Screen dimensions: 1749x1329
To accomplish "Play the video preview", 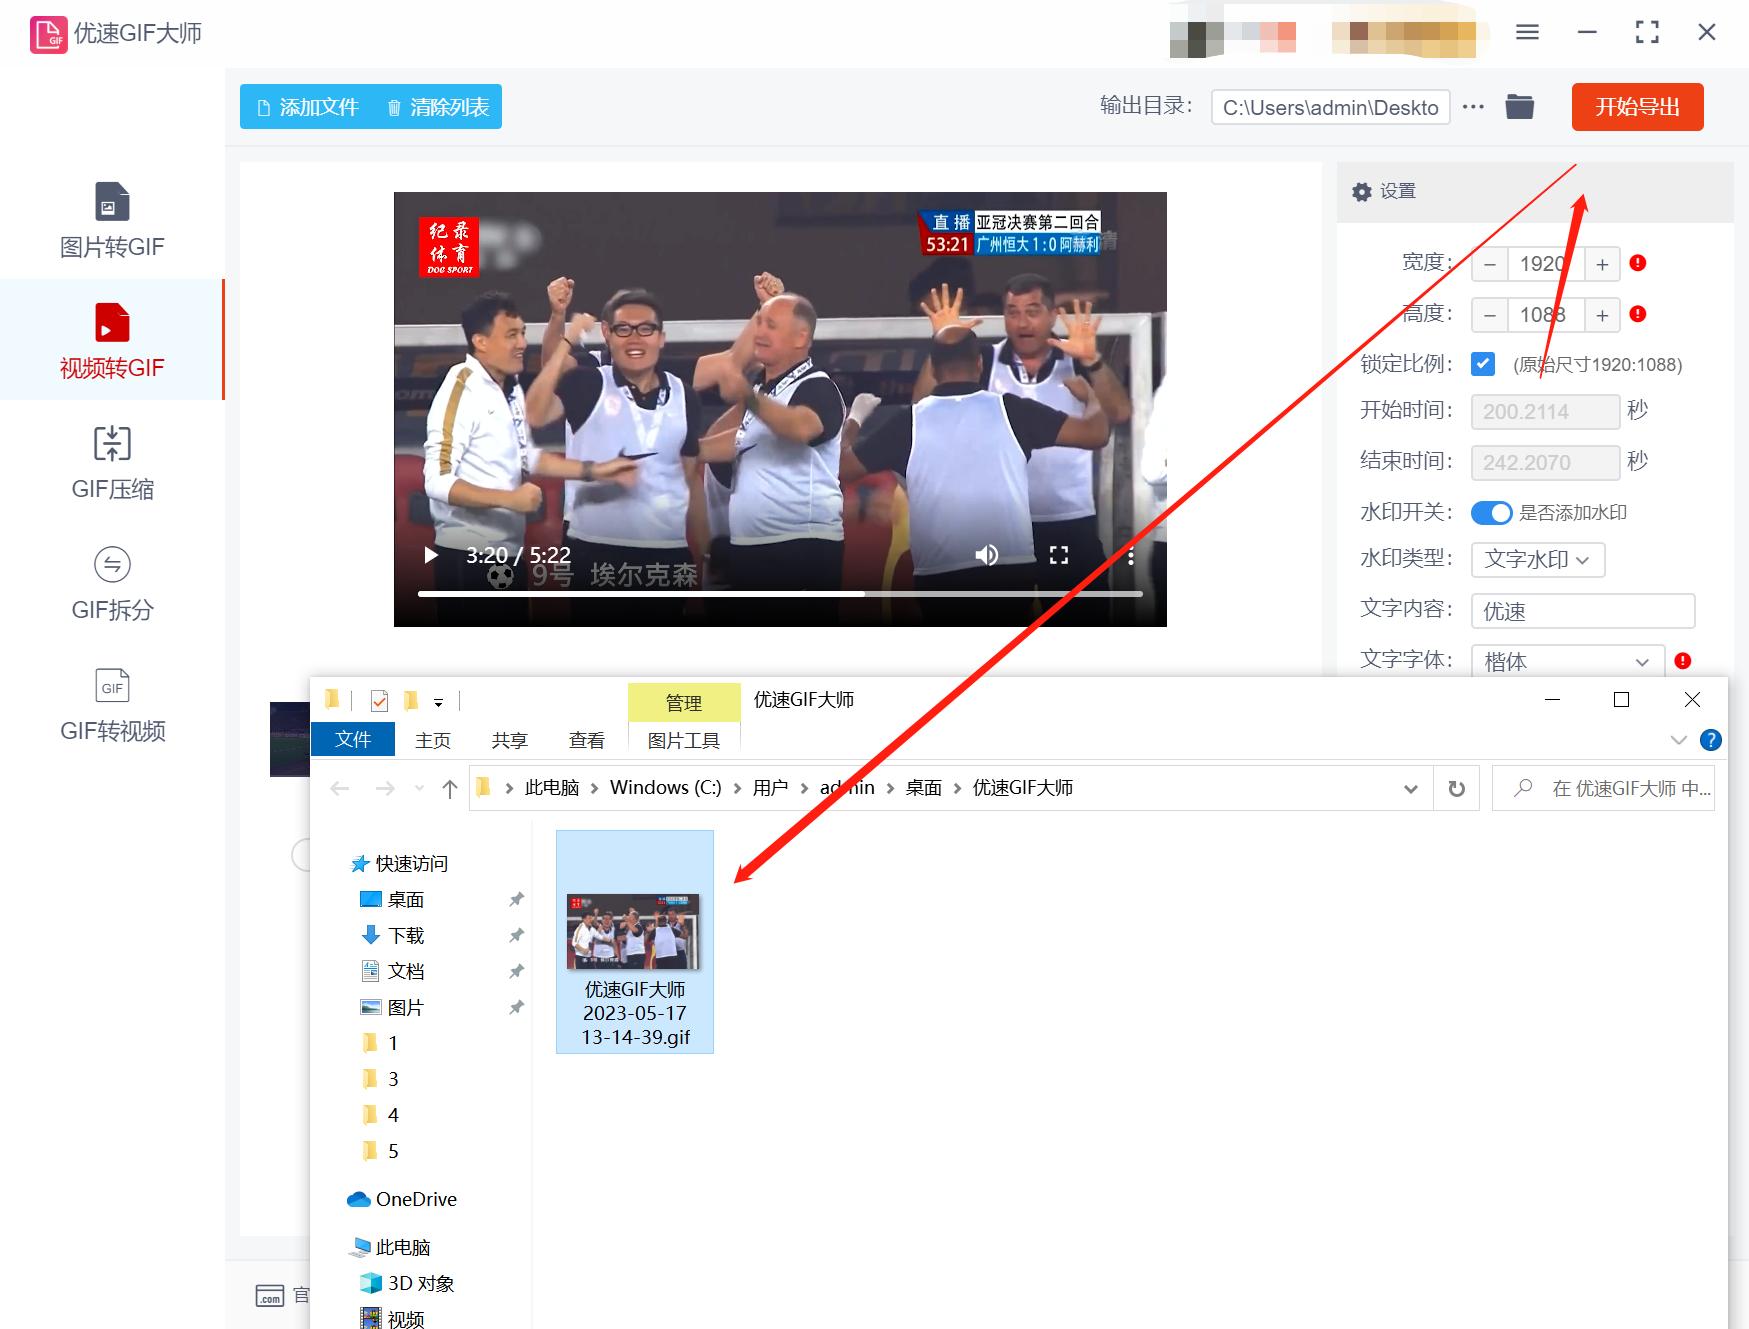I will (x=430, y=555).
